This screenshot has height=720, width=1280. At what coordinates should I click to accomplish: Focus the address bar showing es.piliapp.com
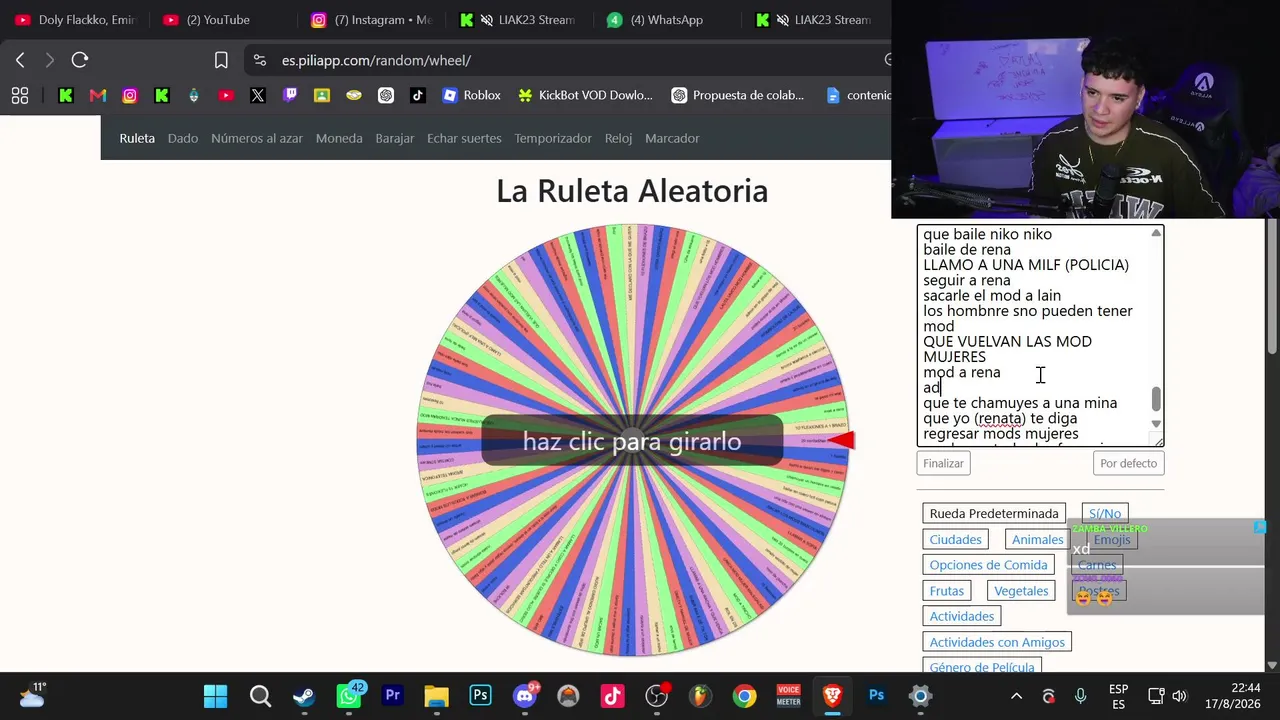570,60
